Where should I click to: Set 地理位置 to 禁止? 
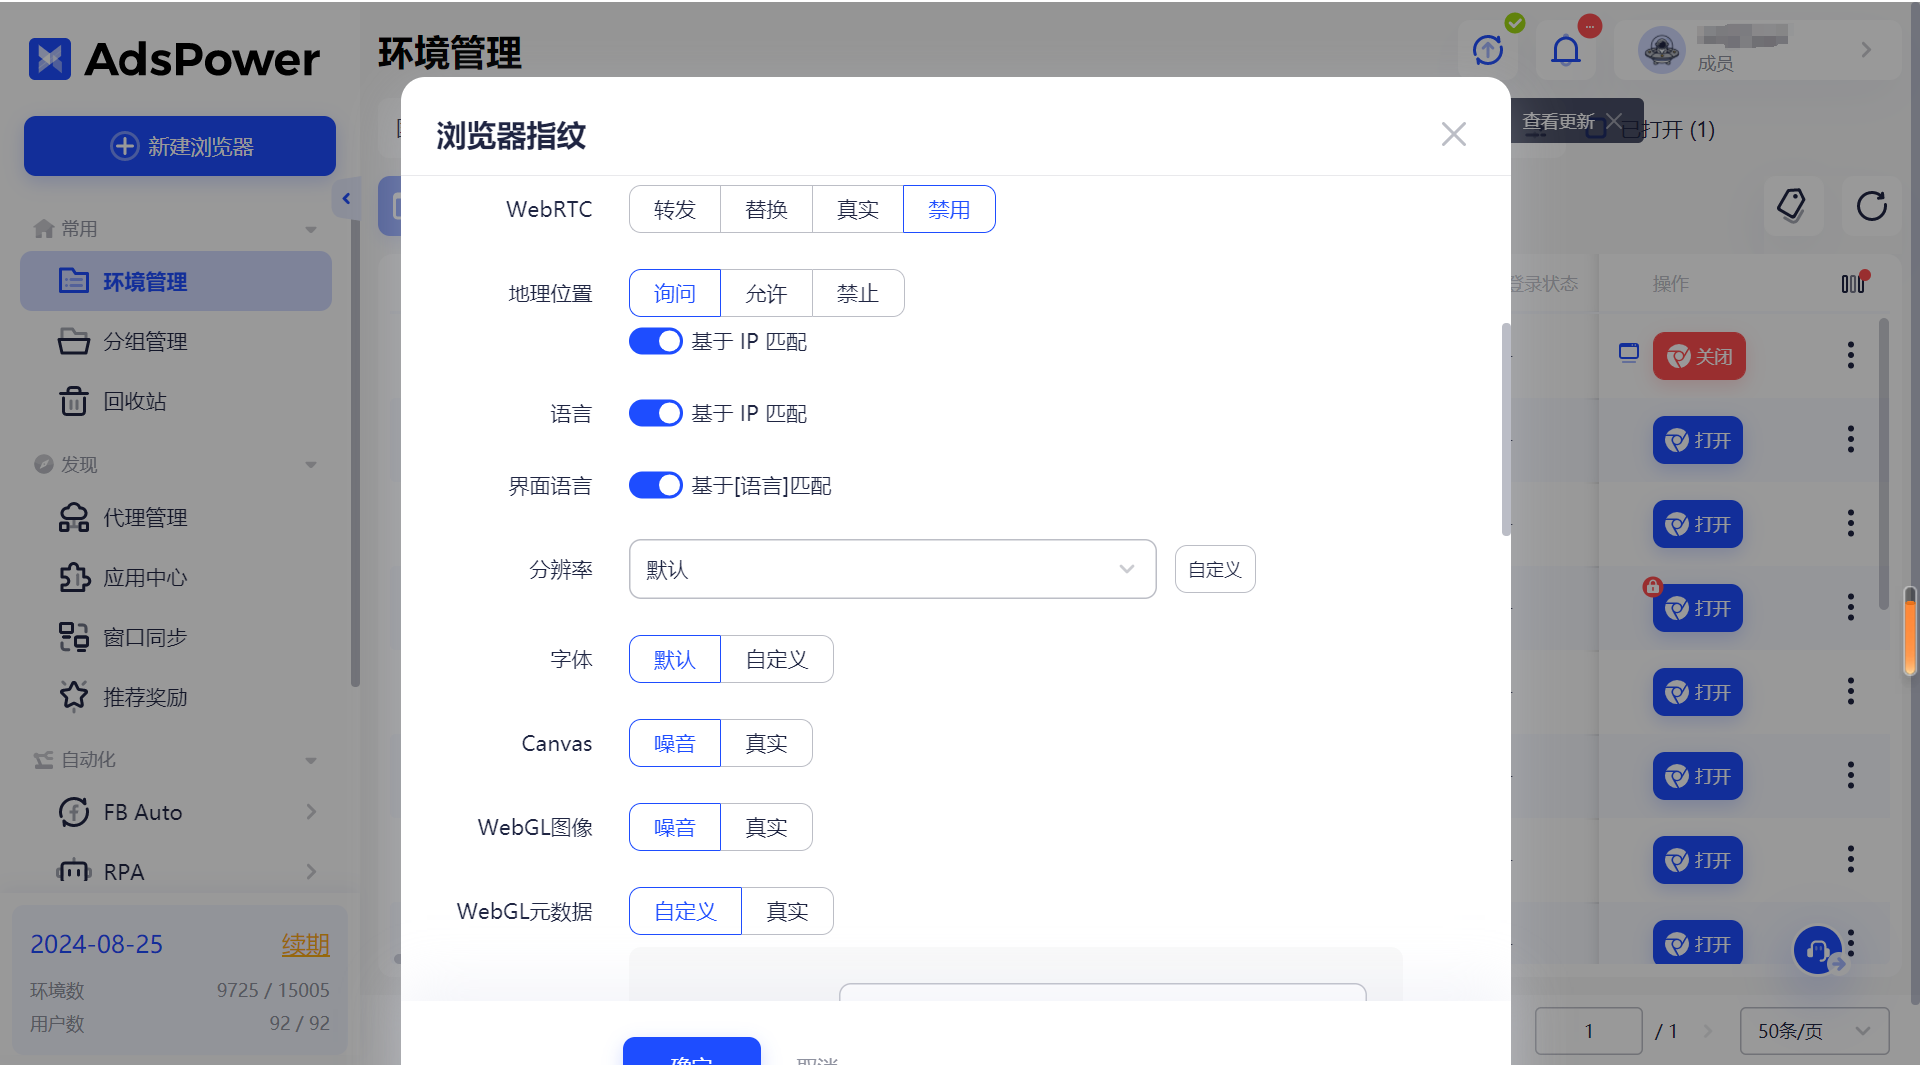click(858, 293)
